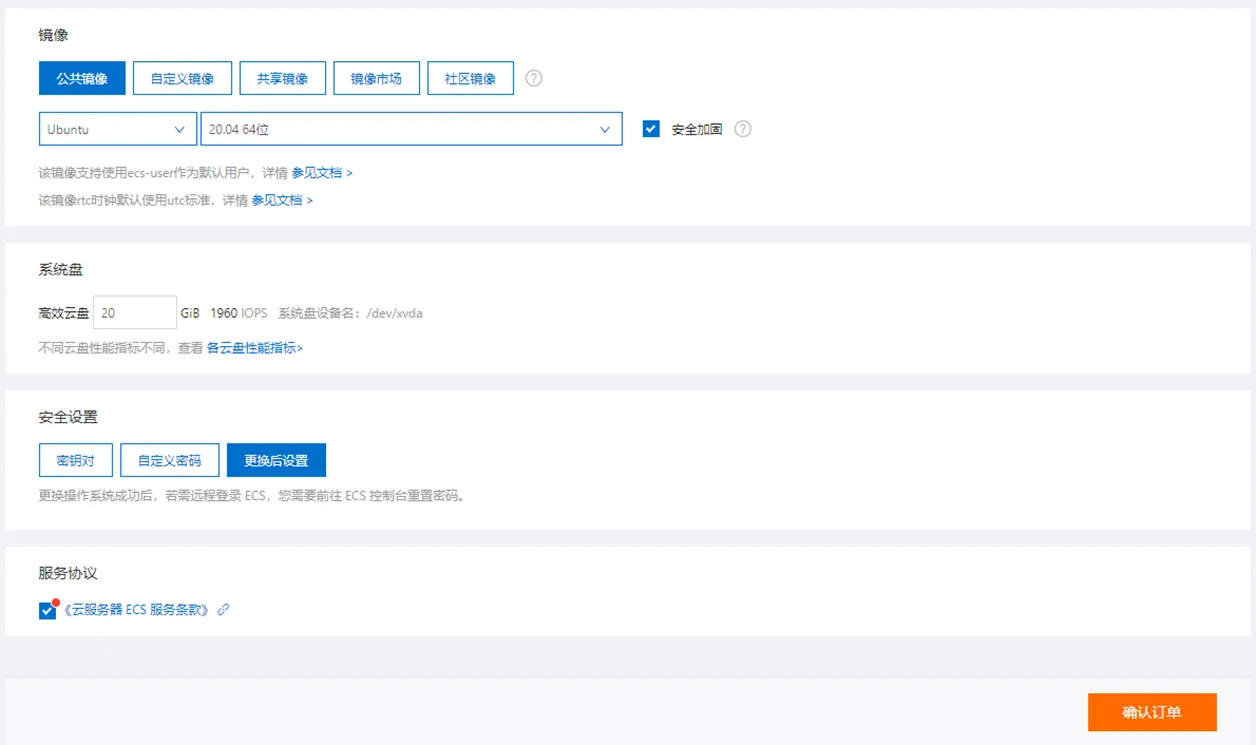Click link icon after 服务条款
The height and width of the screenshot is (745, 1256).
click(223, 609)
